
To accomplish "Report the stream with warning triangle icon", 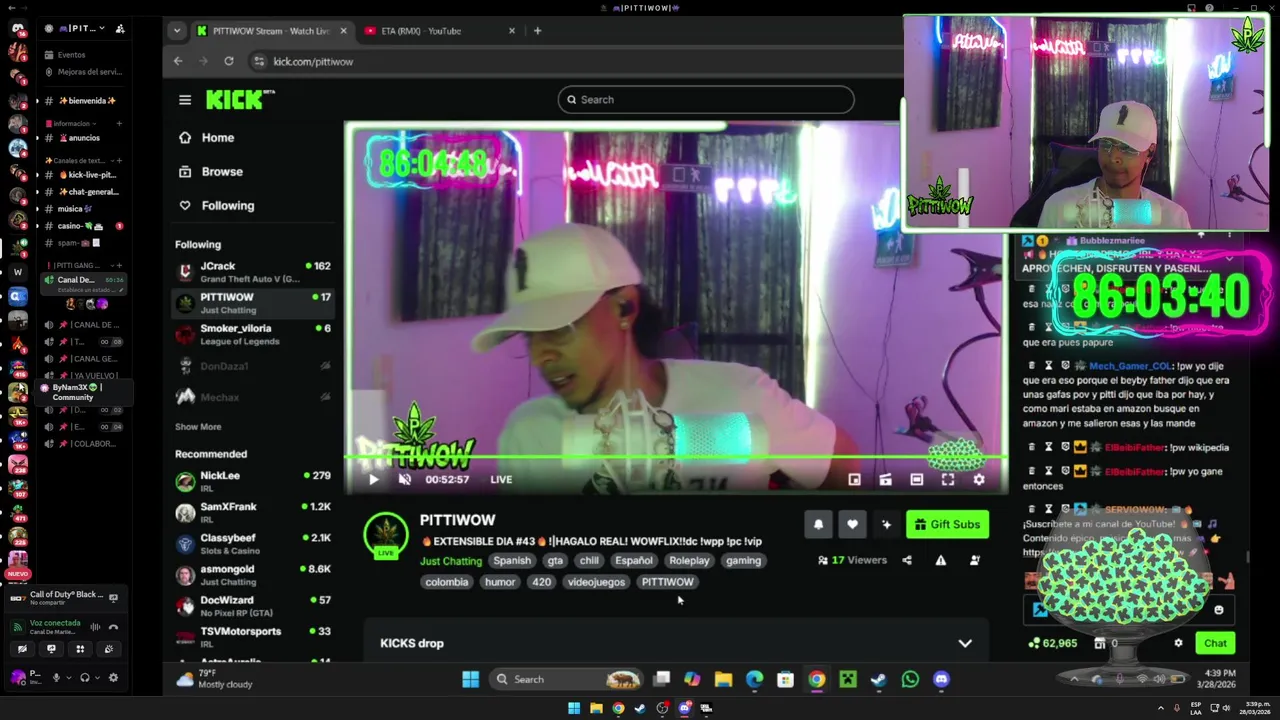I will coord(941,560).
